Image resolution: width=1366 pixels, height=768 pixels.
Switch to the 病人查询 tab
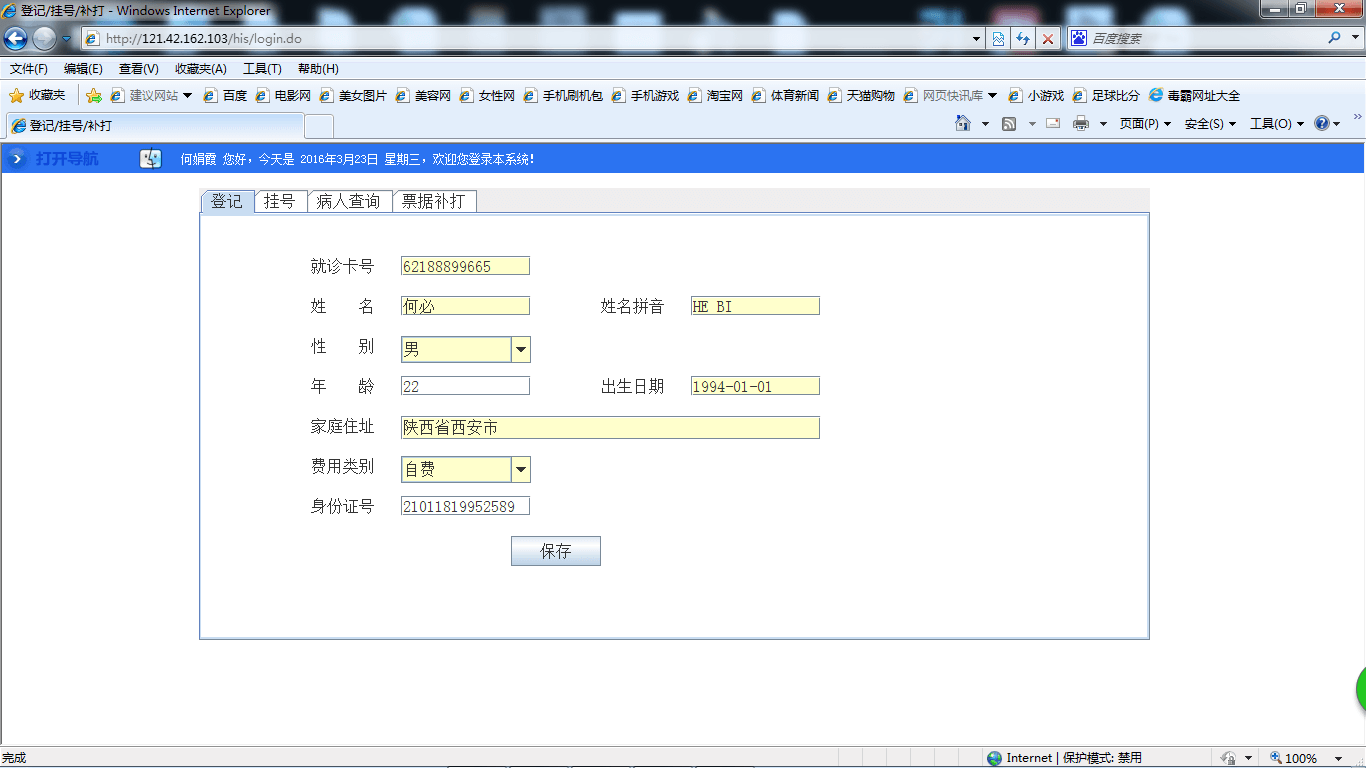(350, 200)
